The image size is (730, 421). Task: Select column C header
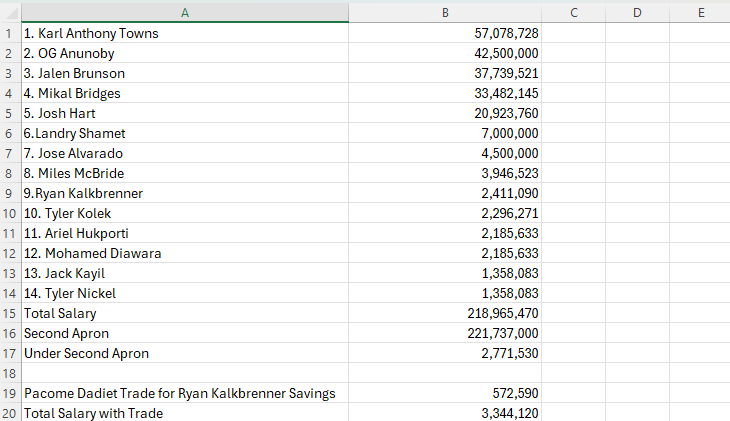point(574,13)
